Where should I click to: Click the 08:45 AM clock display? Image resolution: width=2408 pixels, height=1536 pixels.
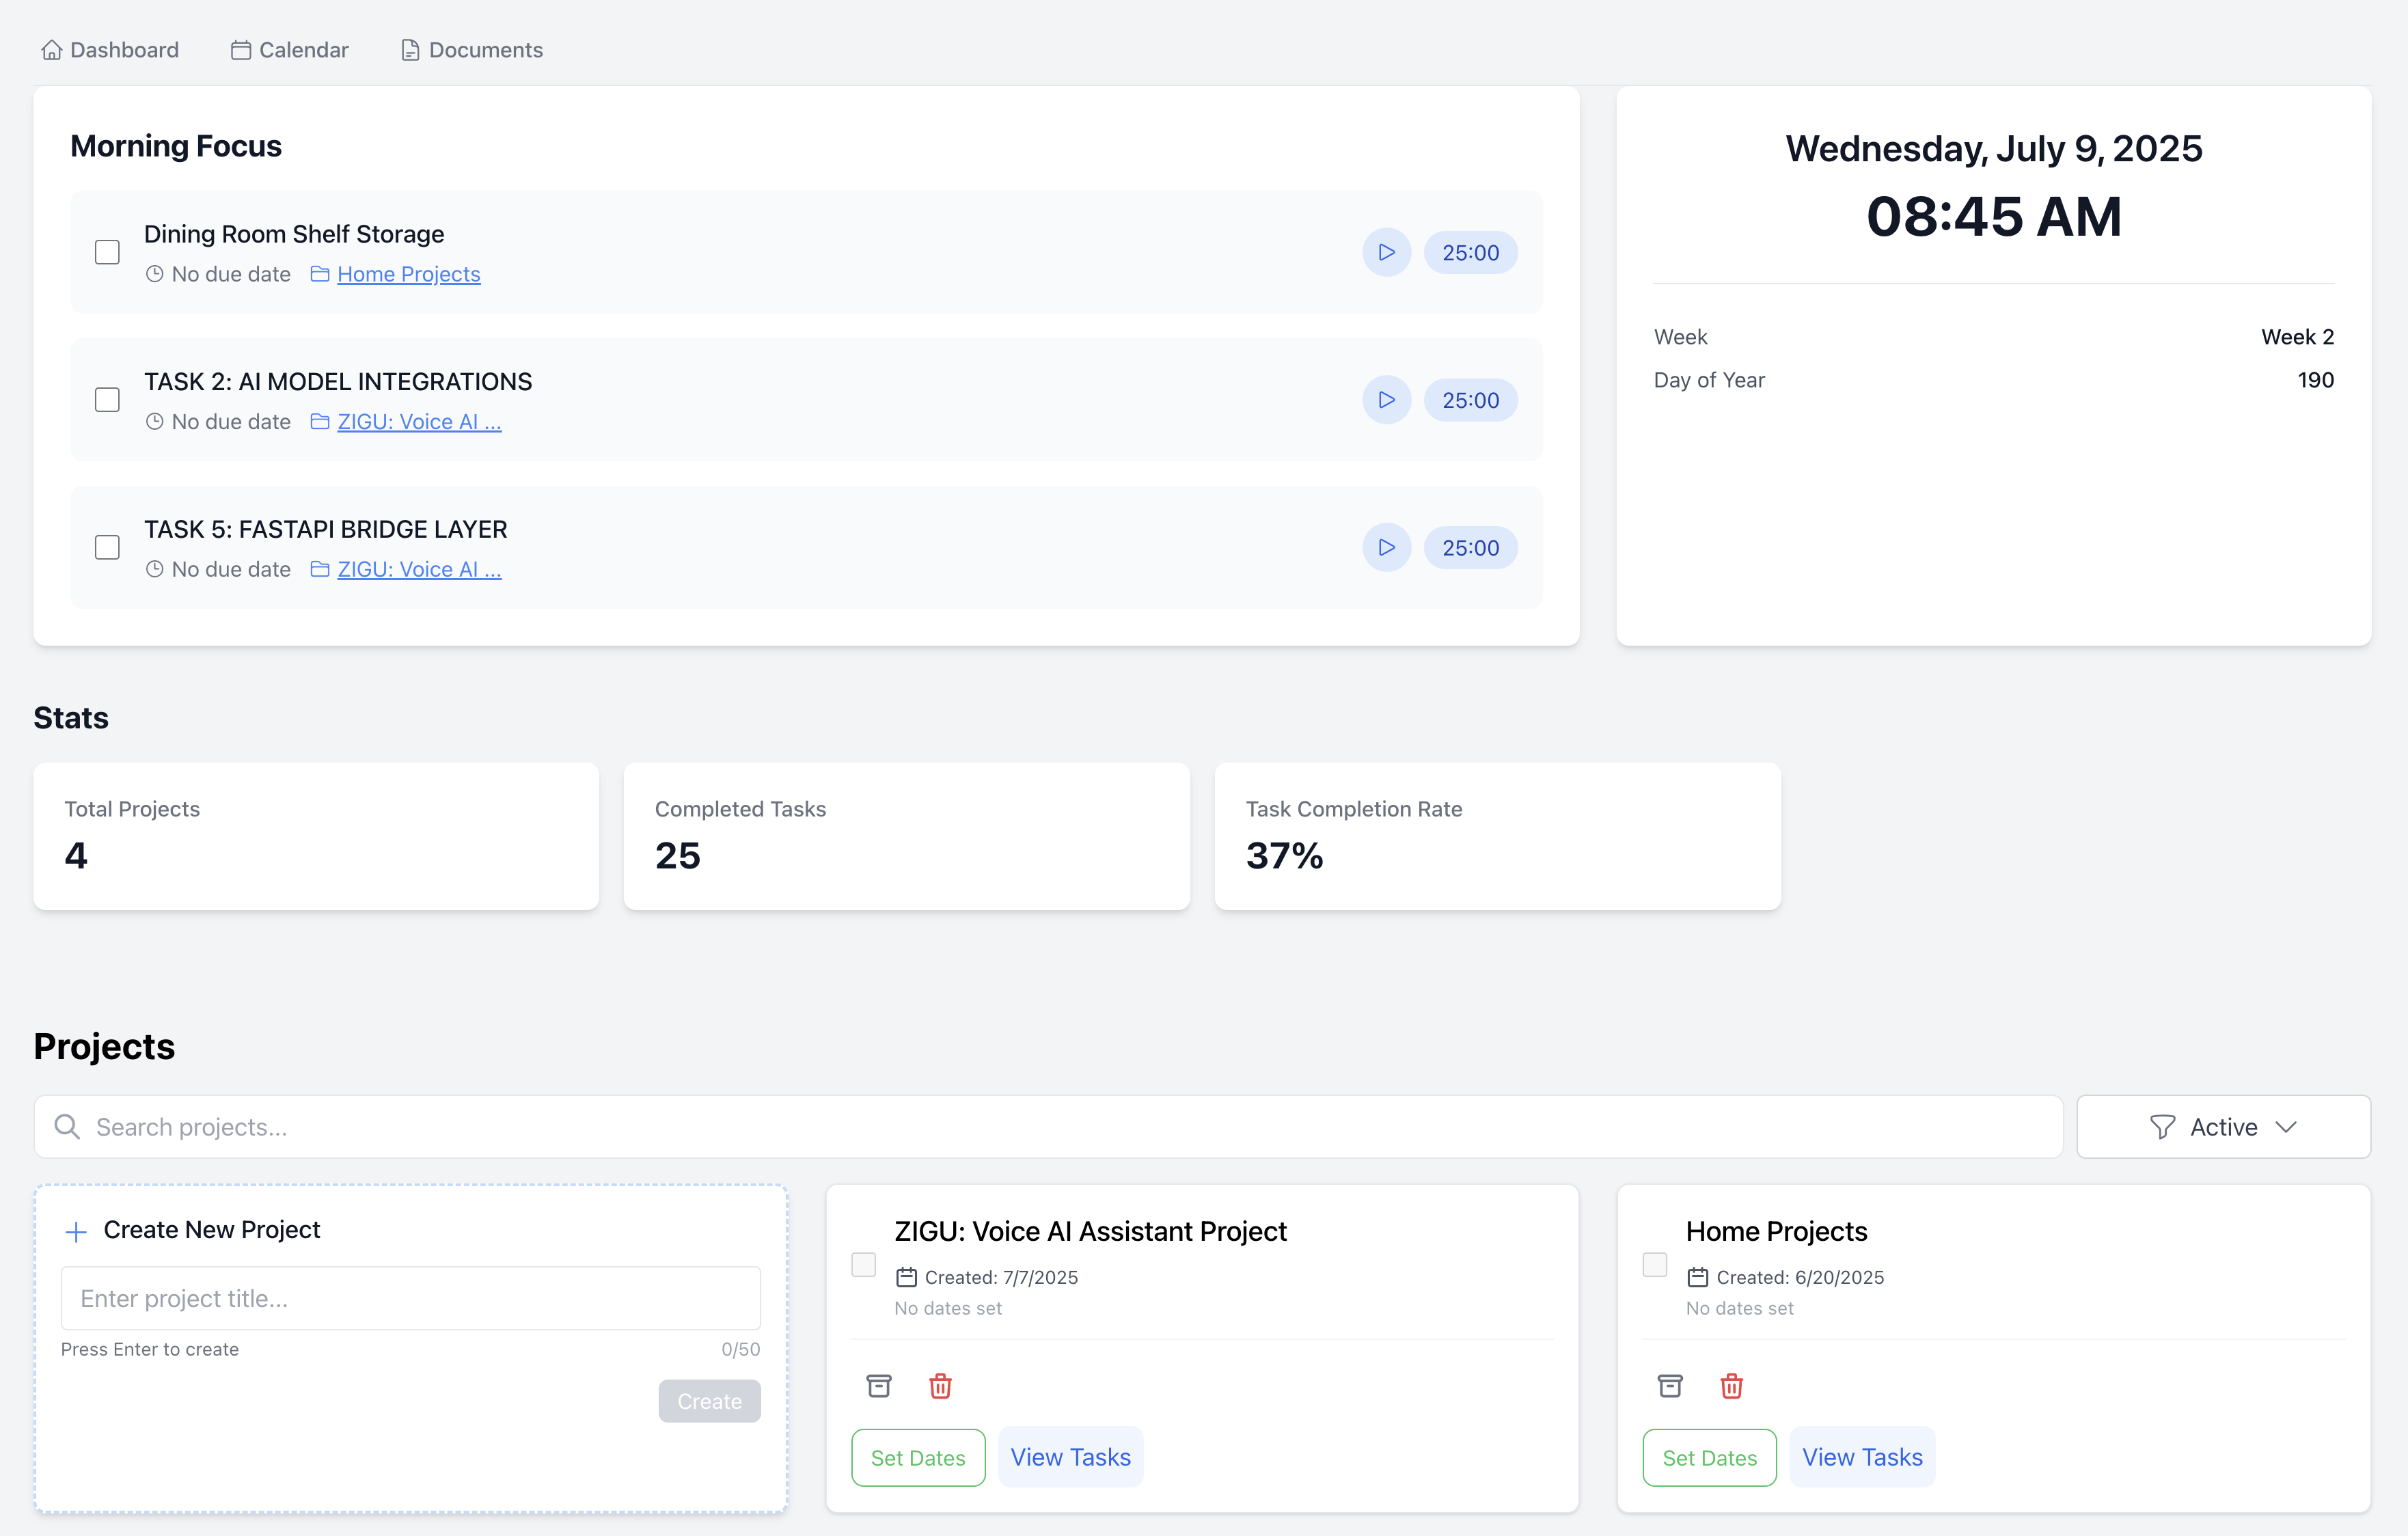[x=1994, y=216]
